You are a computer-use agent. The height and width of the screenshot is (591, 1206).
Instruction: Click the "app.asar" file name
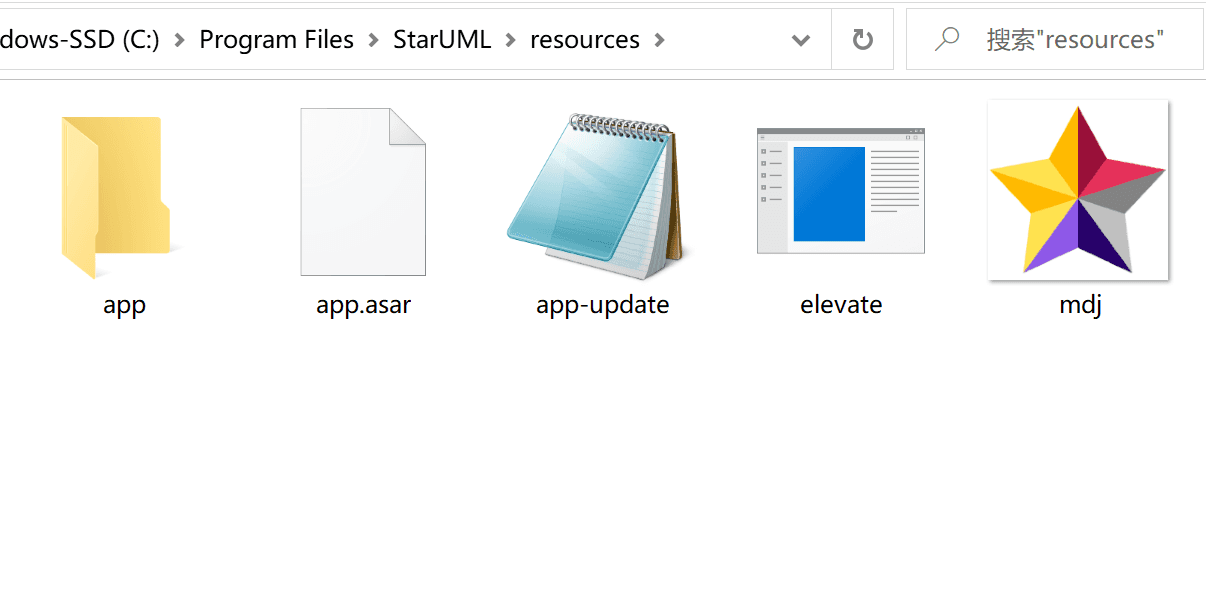(x=363, y=305)
